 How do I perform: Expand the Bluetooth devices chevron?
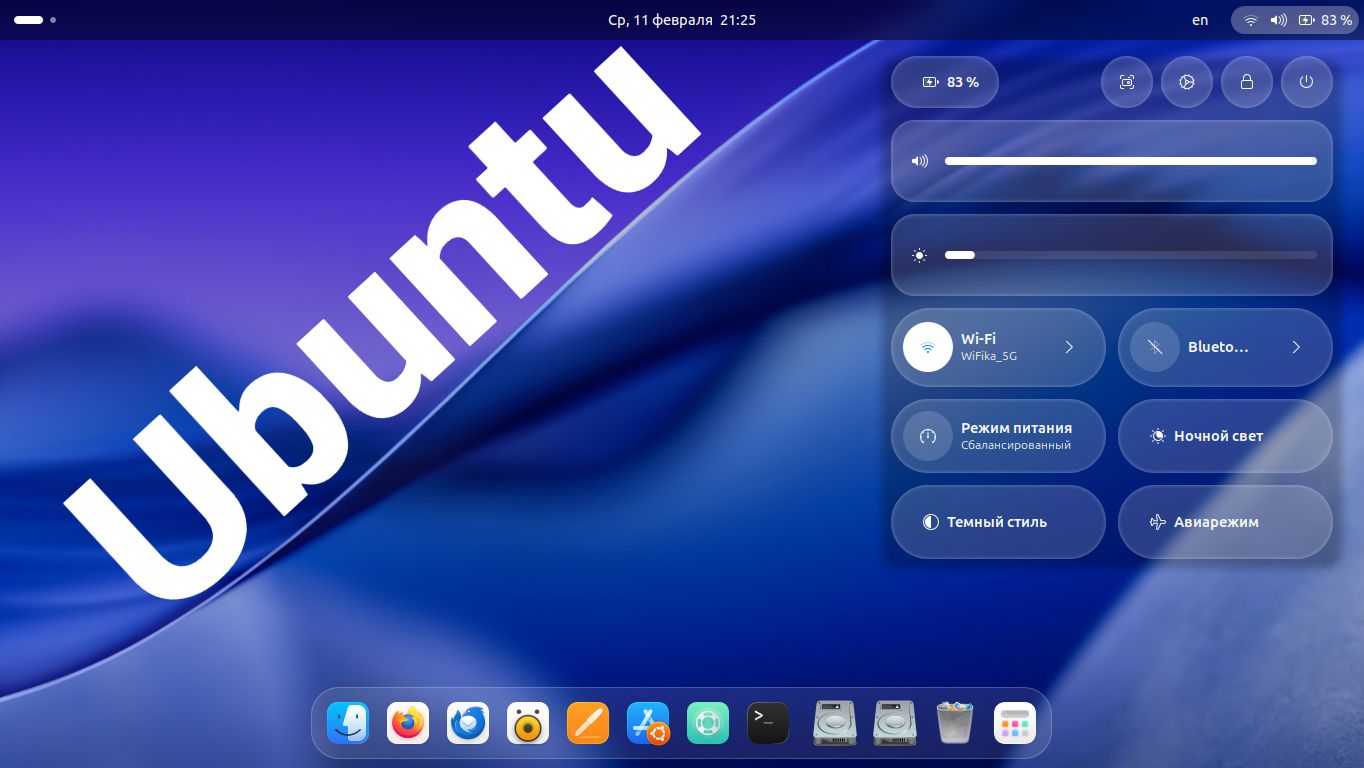pyautogui.click(x=1296, y=347)
